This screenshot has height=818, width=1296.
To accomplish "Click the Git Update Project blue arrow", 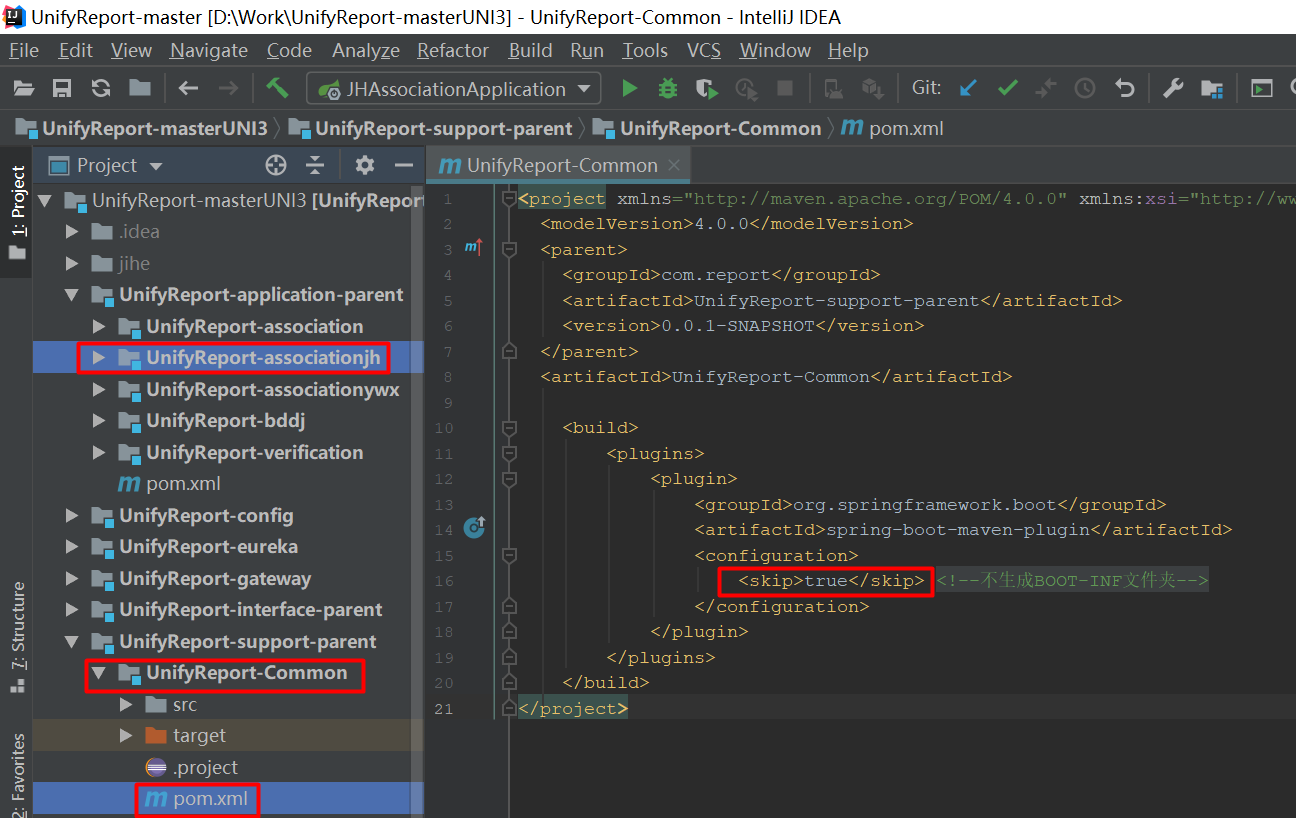I will (x=968, y=89).
